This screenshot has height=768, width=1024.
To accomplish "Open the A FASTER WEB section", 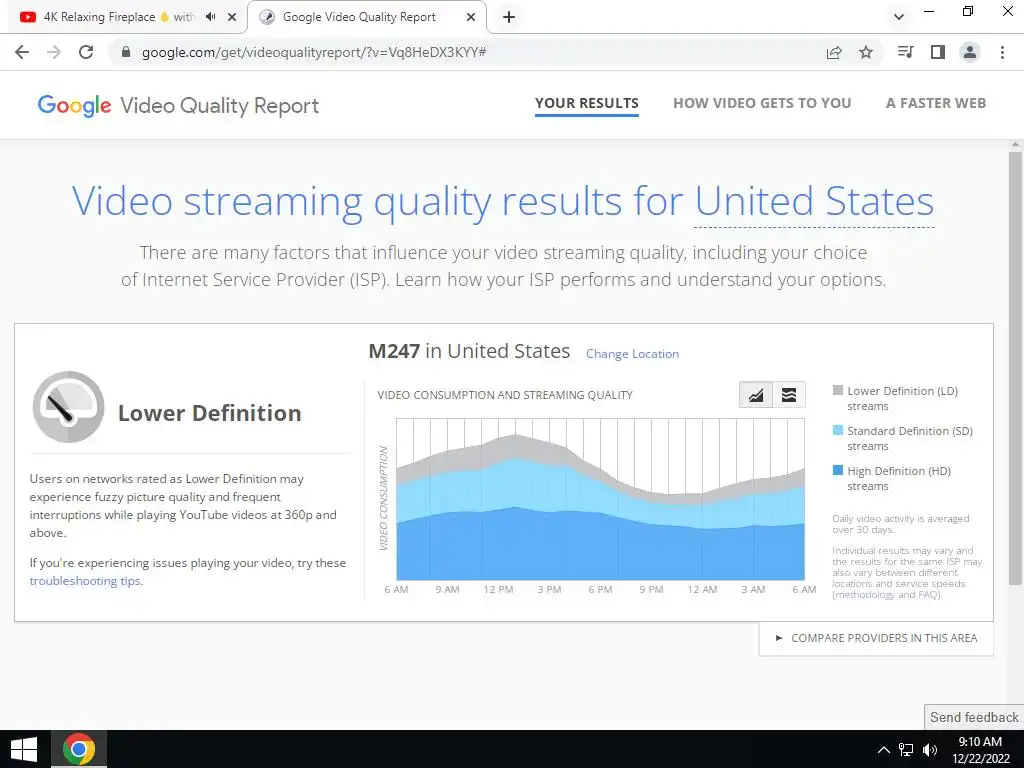I will tap(936, 103).
